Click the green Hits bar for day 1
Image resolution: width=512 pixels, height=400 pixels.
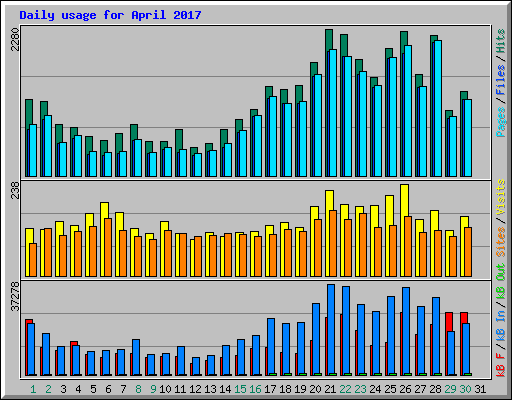tap(29, 113)
